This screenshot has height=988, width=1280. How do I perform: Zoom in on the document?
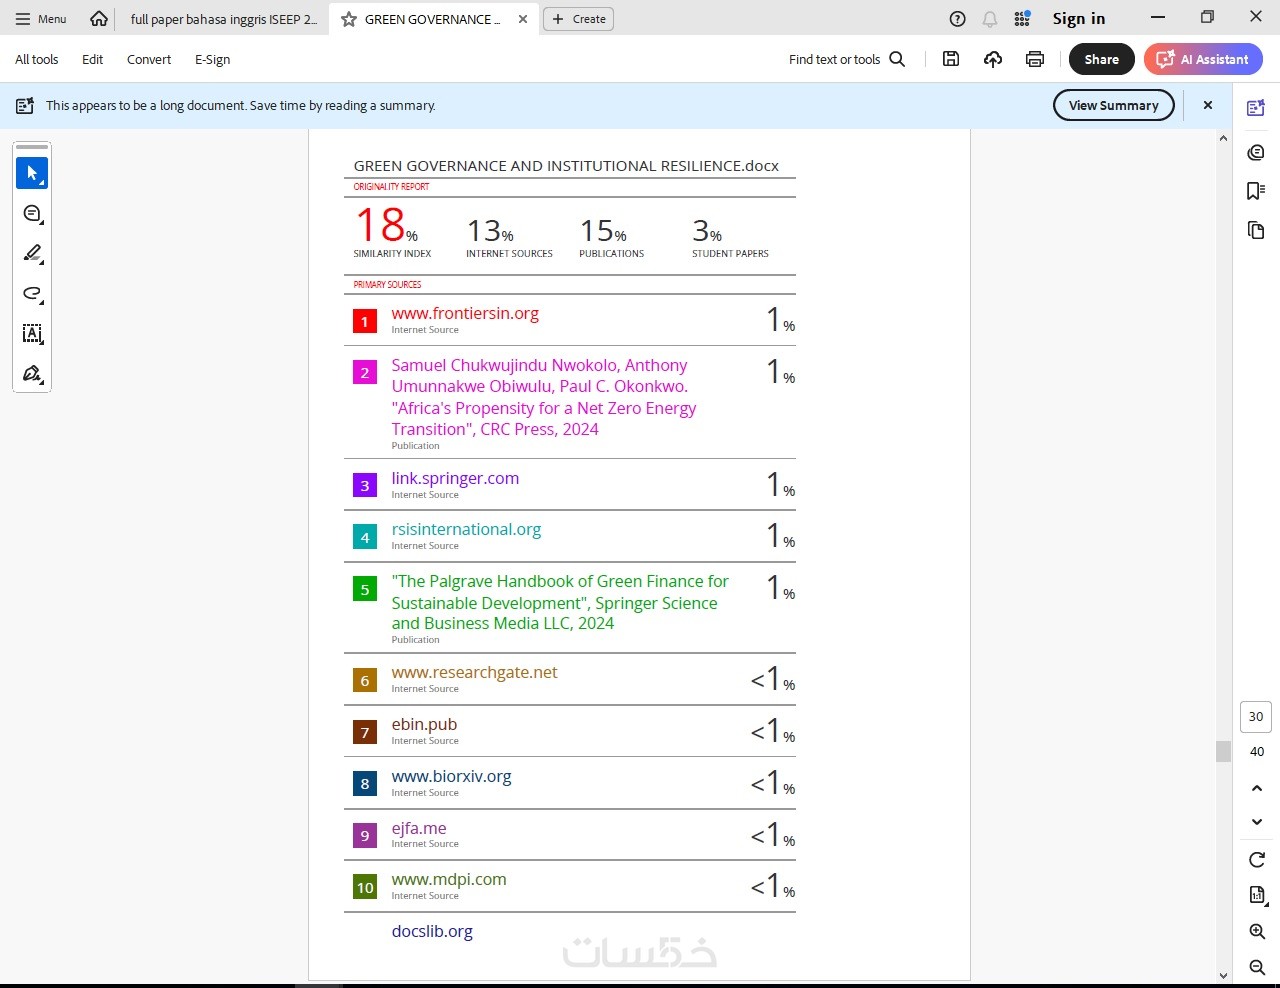(x=1257, y=932)
